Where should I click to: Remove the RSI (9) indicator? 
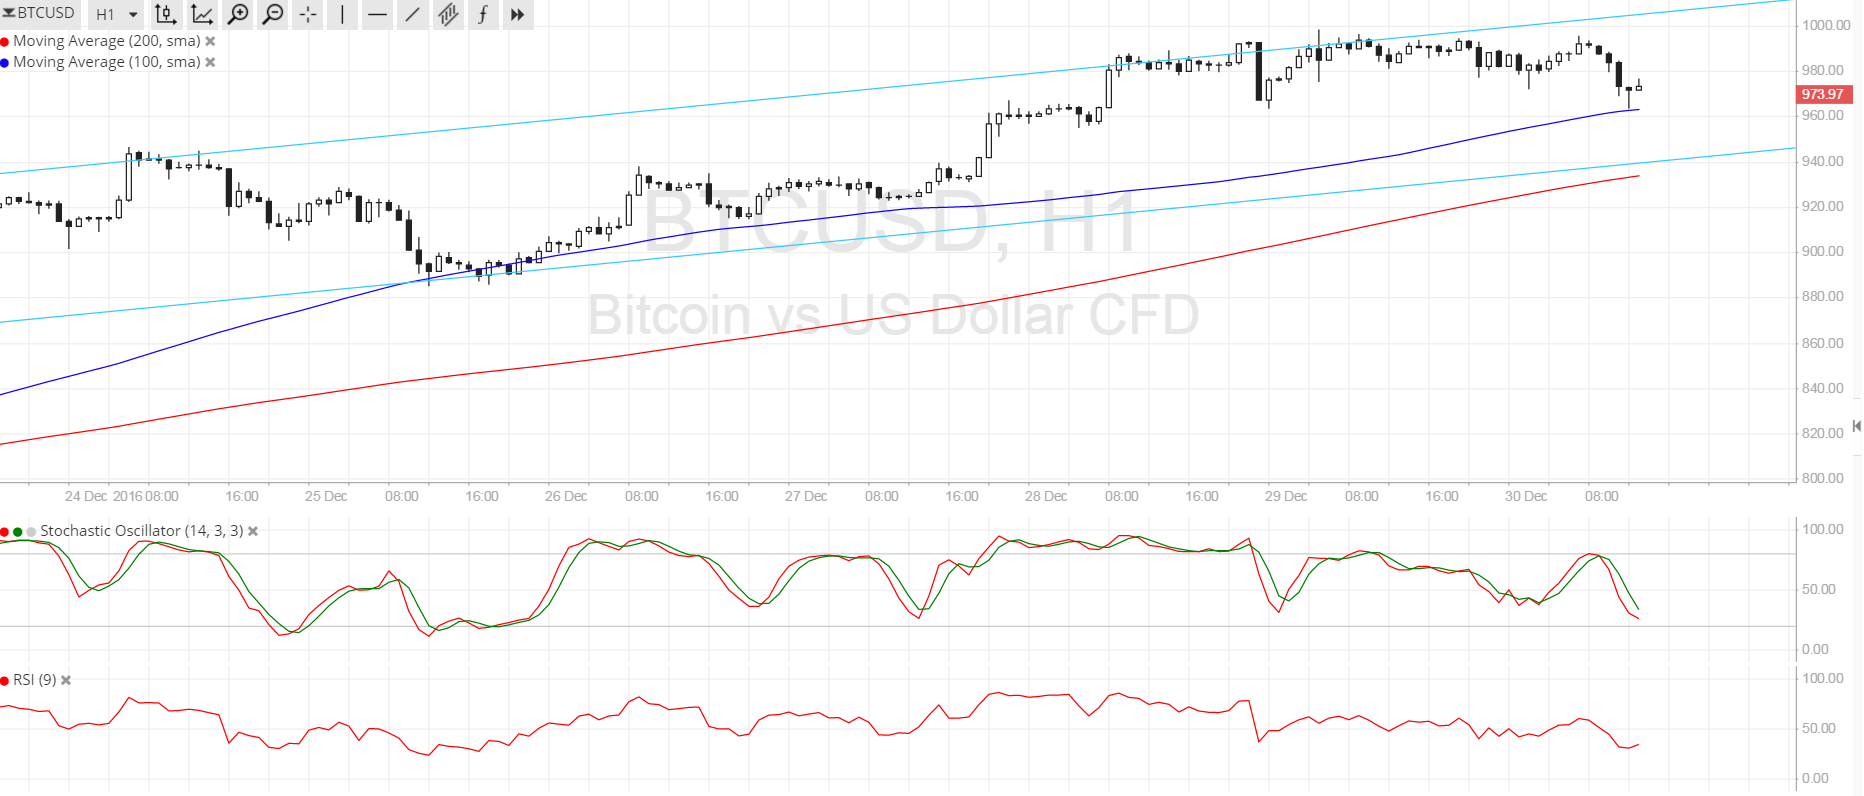coord(66,680)
